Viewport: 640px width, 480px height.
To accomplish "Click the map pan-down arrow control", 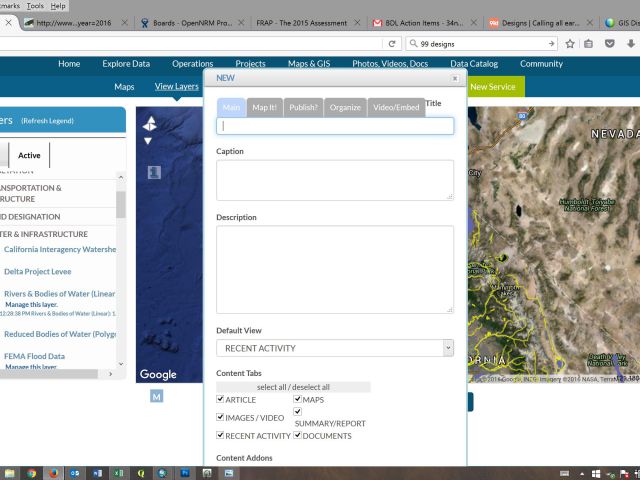I will point(148,141).
